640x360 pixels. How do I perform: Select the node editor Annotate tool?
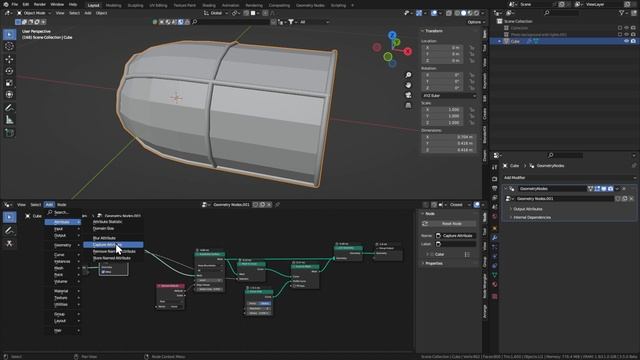click(x=10, y=231)
